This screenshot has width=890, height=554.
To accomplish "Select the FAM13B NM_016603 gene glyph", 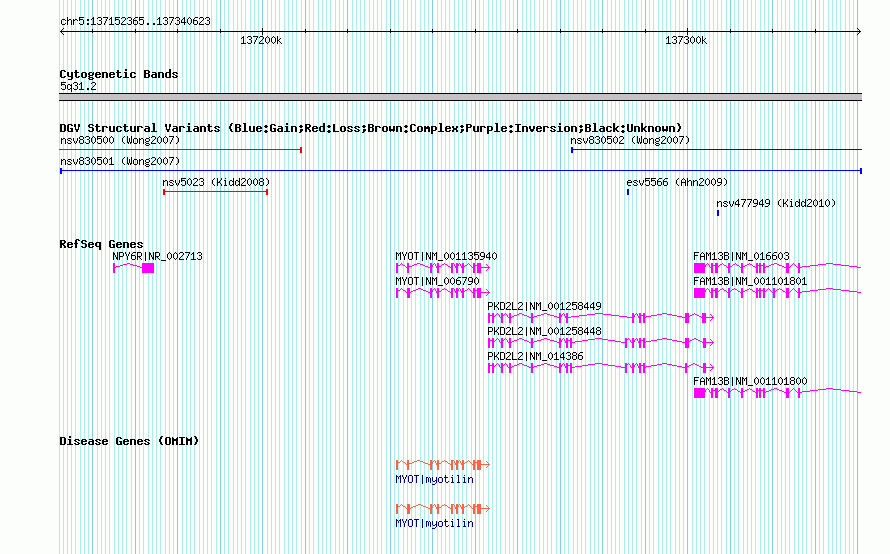I will pyautogui.click(x=778, y=268).
